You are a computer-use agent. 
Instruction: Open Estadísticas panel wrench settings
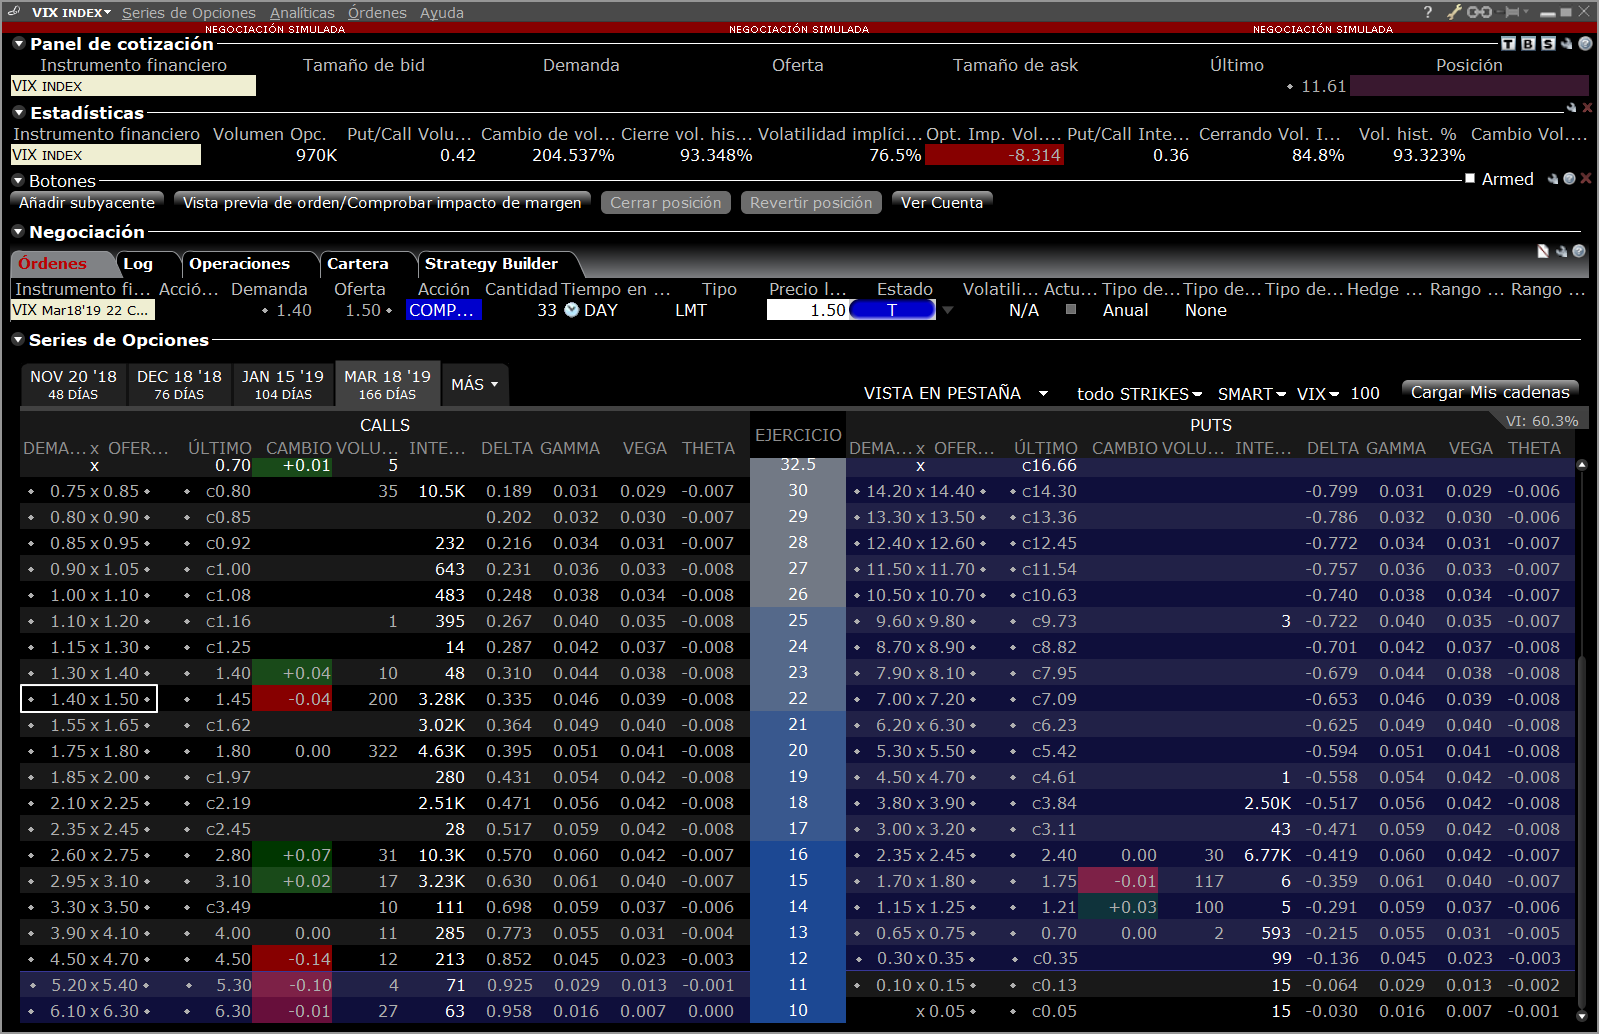[x=1571, y=107]
